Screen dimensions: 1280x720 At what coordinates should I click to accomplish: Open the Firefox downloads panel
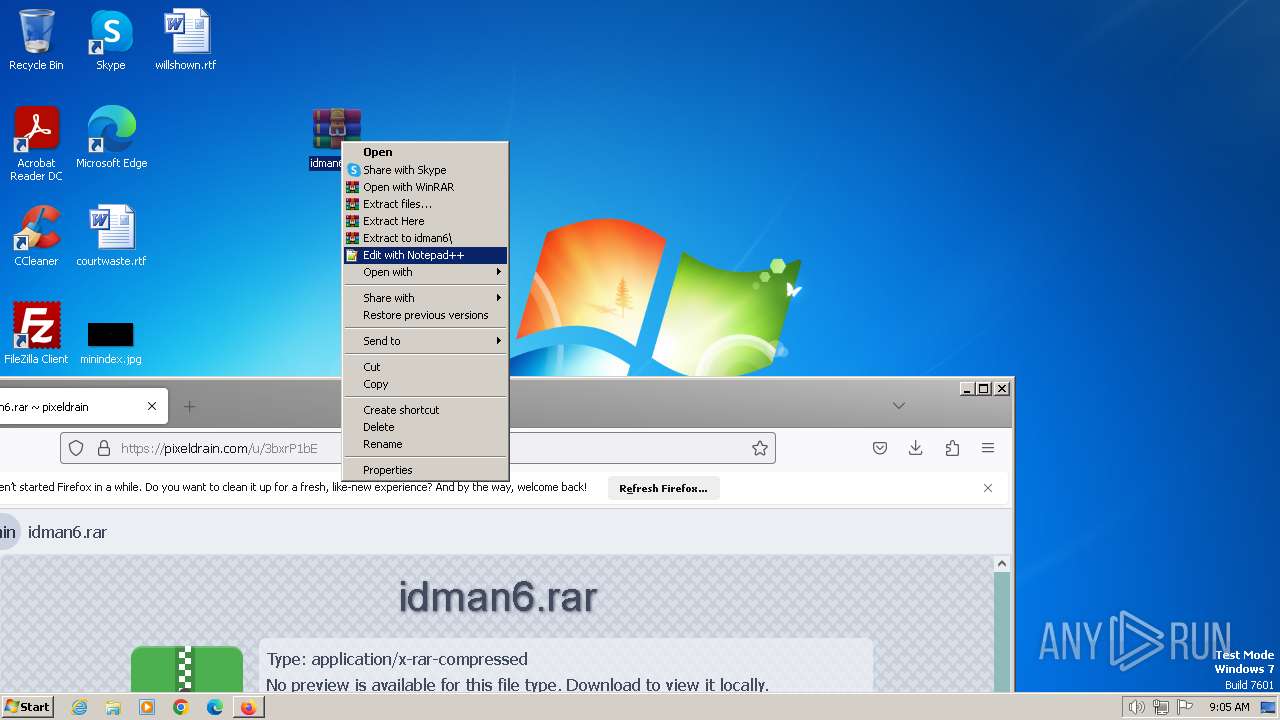coord(915,448)
